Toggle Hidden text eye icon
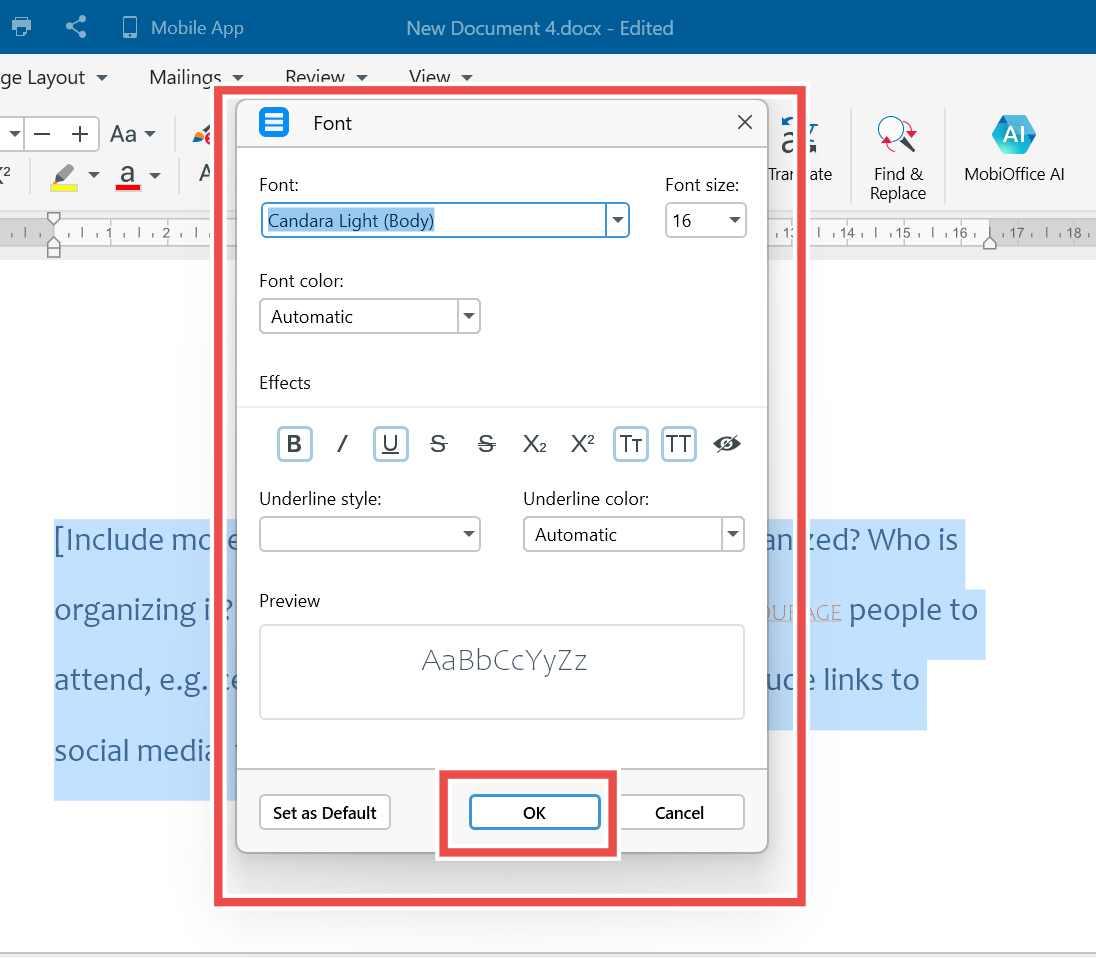The width and height of the screenshot is (1096, 958). [x=727, y=444]
